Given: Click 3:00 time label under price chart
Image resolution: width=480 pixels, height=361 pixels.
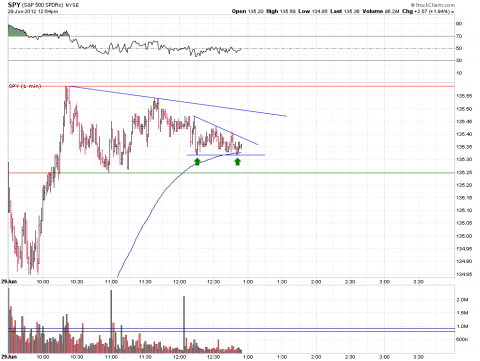Looking at the screenshot, I should click(x=384, y=282).
